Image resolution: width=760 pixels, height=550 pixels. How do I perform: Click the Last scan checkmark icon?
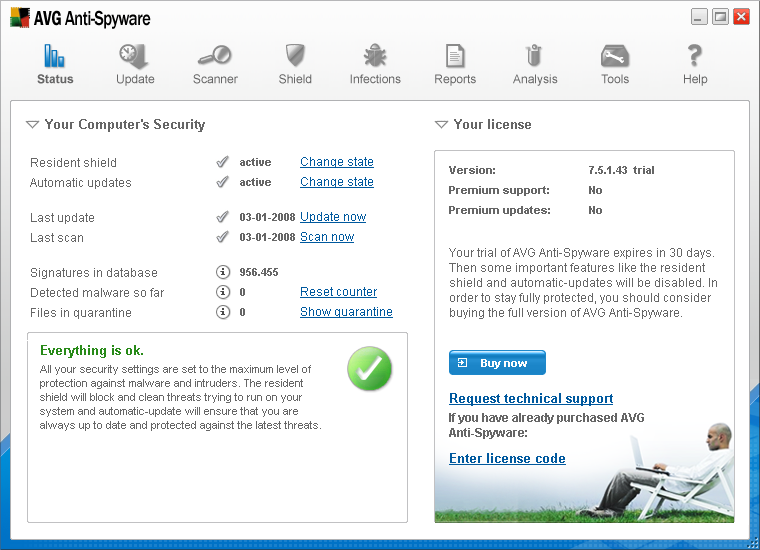222,237
